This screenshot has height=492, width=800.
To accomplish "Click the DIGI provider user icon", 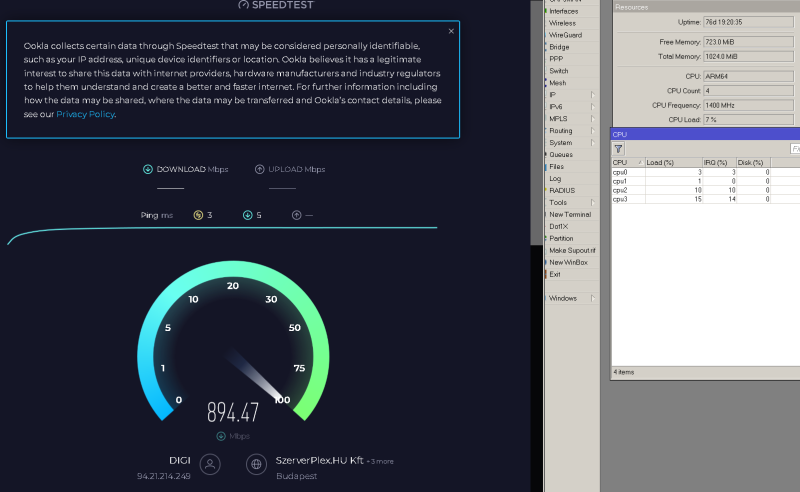I will click(x=210, y=464).
